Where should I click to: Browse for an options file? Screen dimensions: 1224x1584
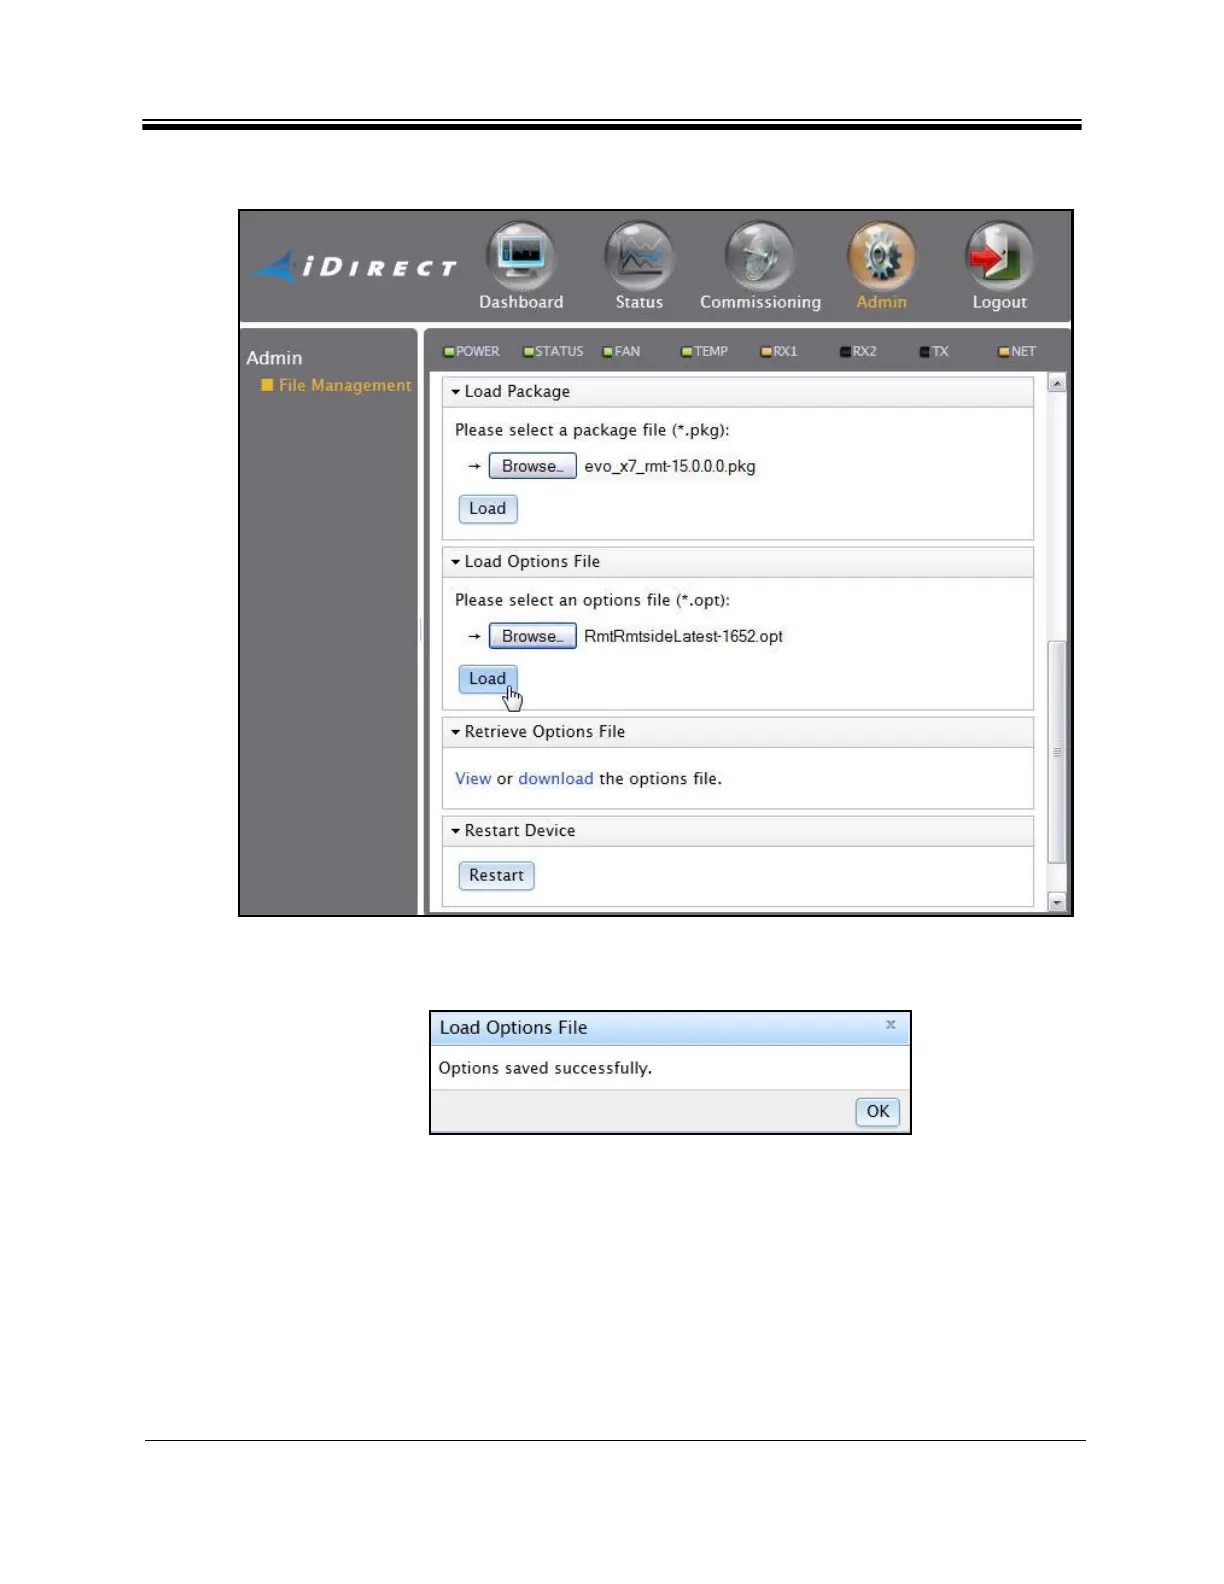pyautogui.click(x=532, y=636)
